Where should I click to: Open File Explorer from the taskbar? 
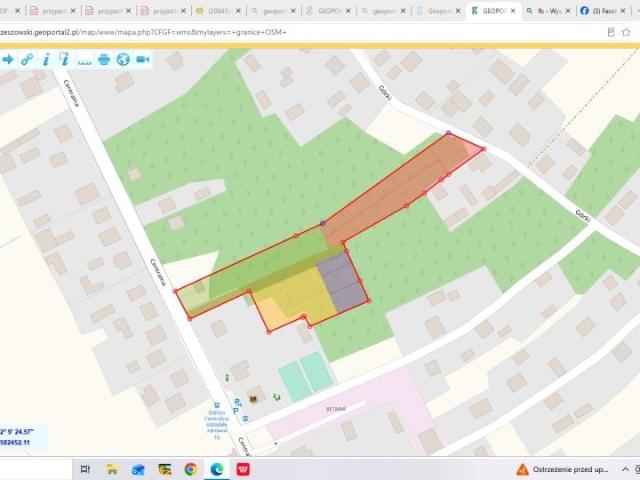[111, 469]
